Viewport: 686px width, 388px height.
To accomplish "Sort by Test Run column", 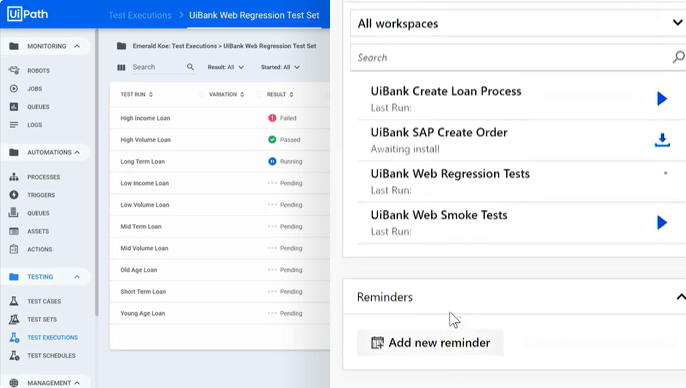I will click(x=136, y=94).
